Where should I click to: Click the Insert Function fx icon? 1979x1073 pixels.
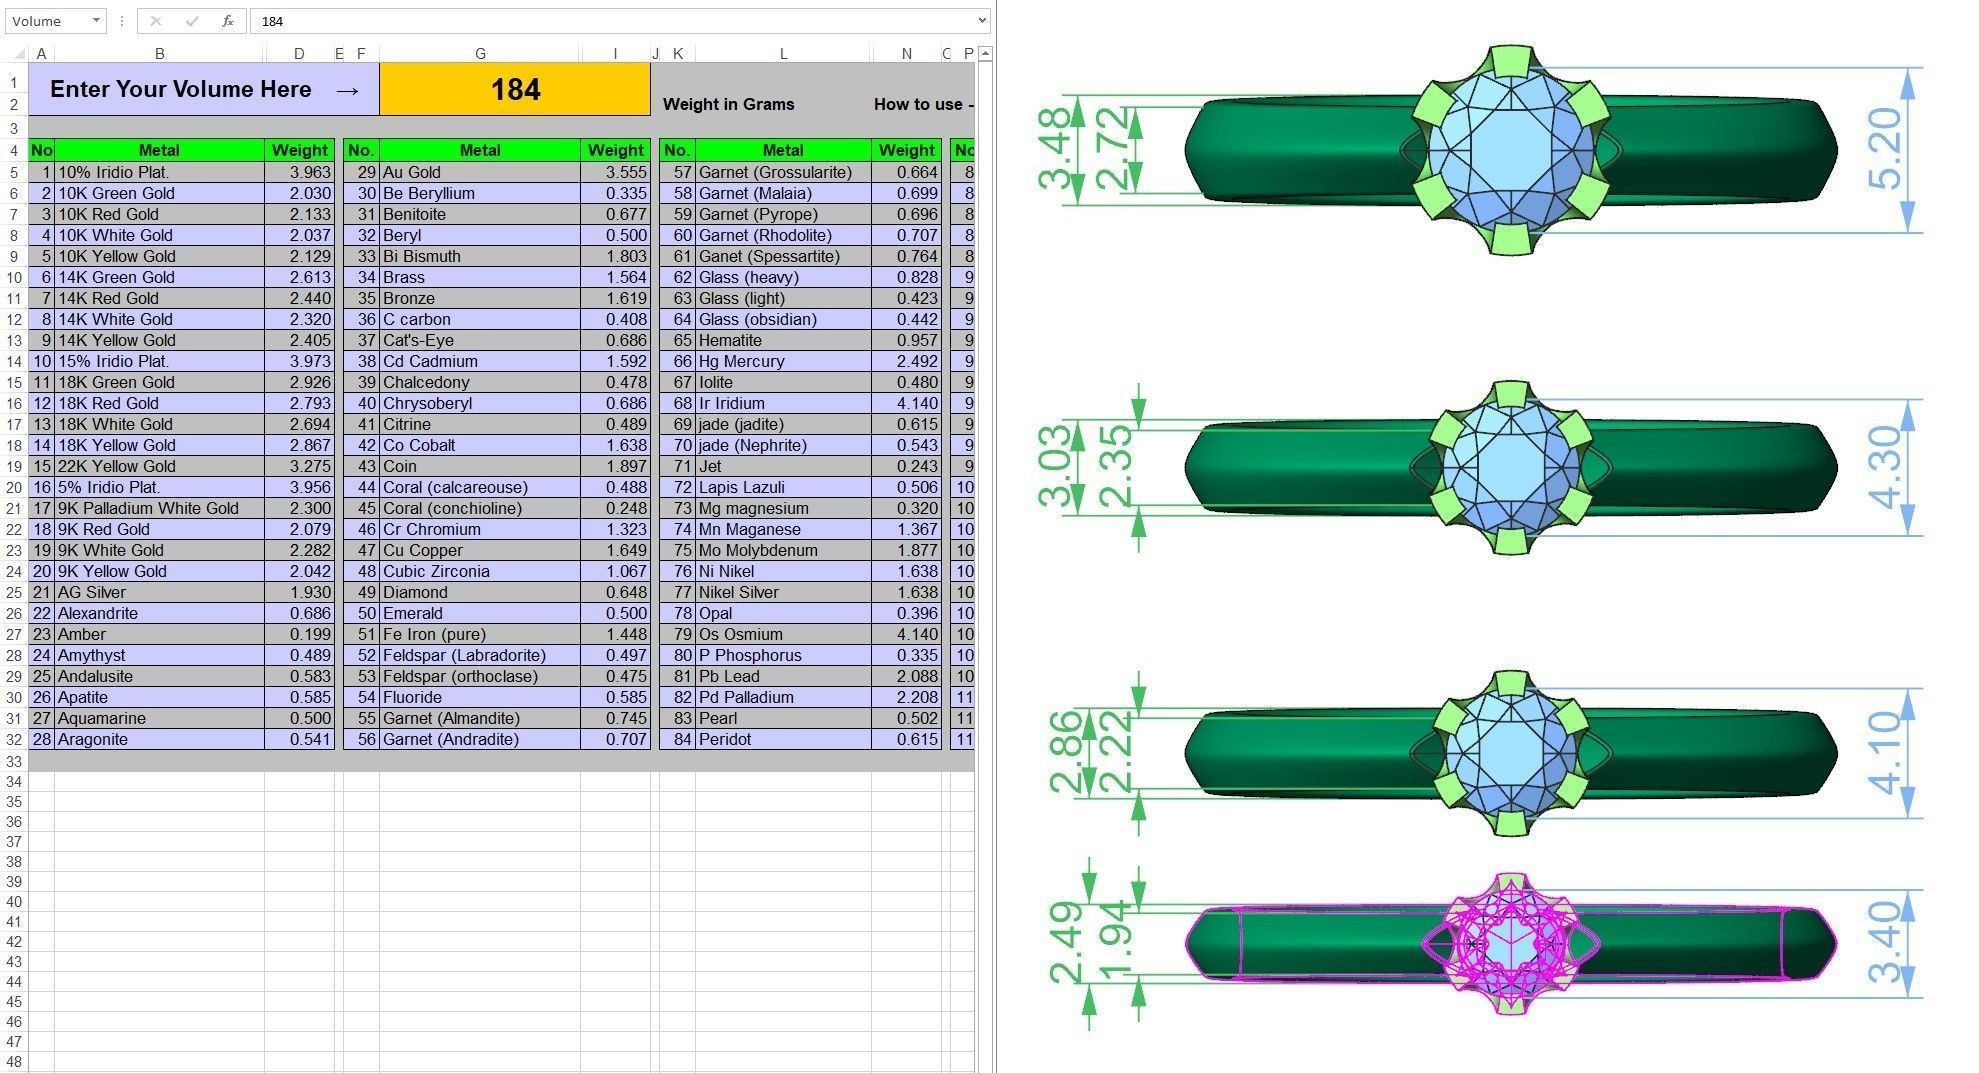pos(228,21)
